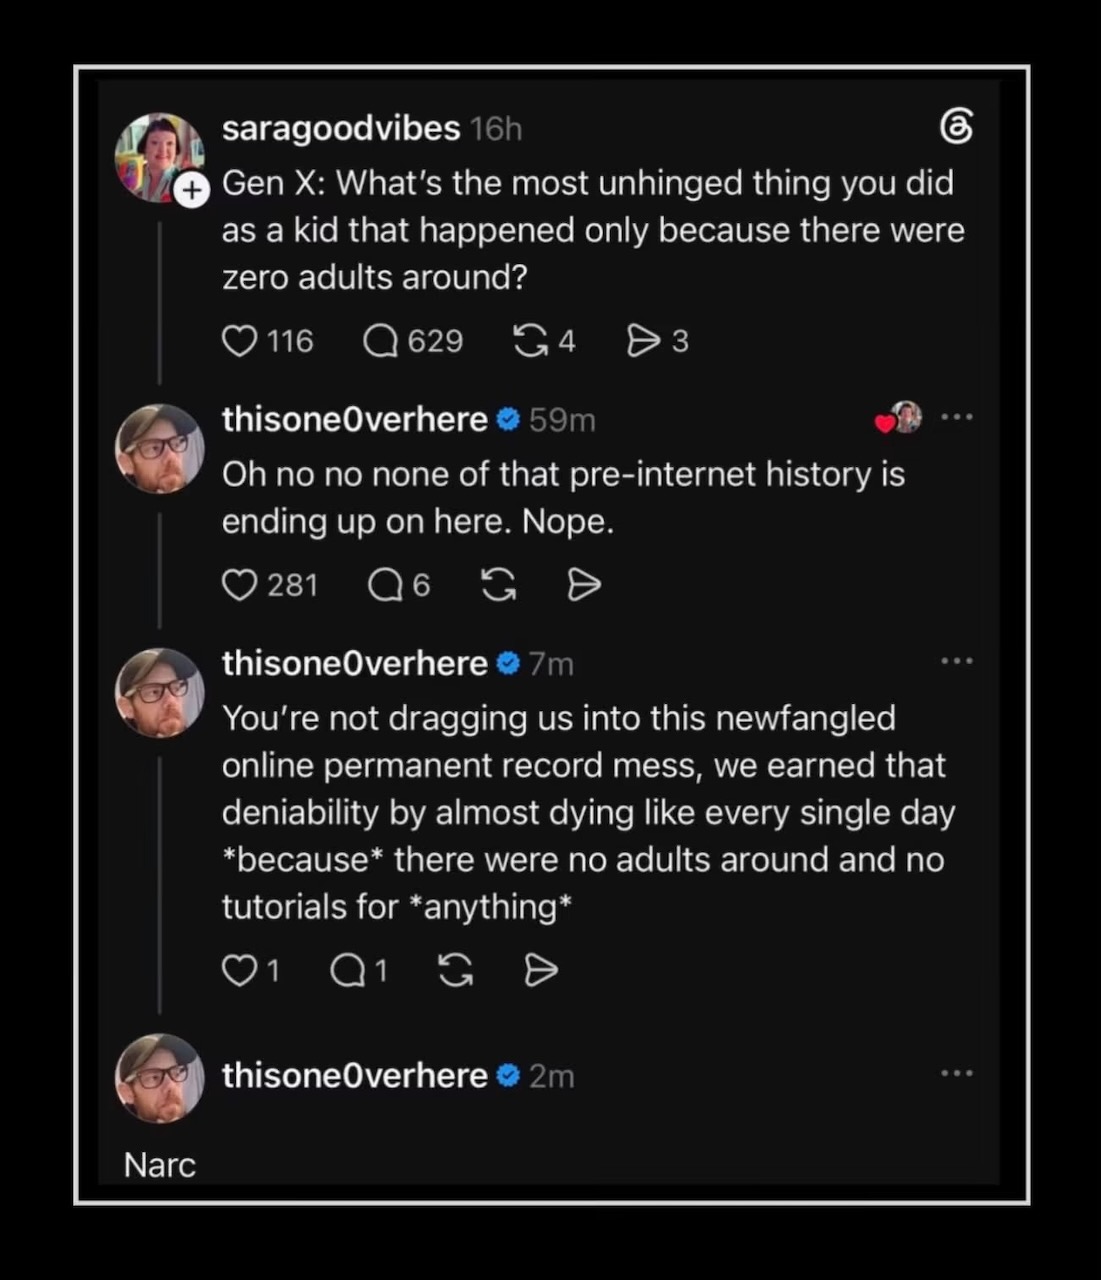Open thisone0verhere profile from 2m post

[354, 1075]
